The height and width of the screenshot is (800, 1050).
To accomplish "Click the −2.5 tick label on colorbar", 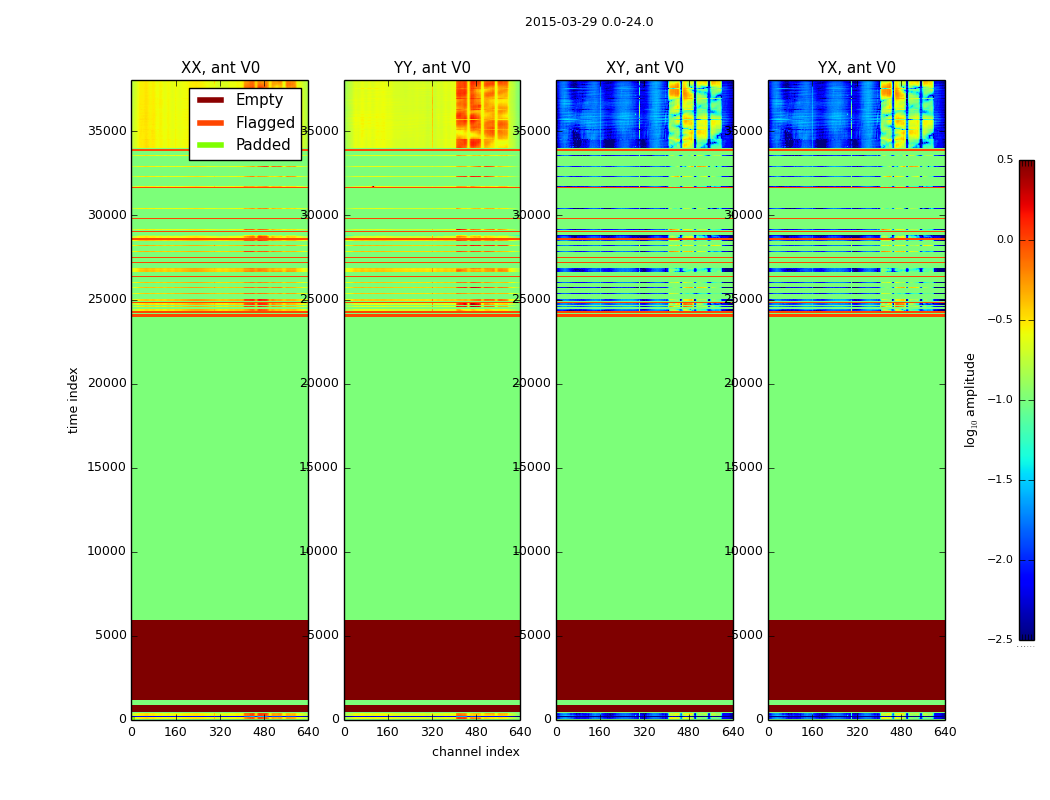I will pyautogui.click(x=1000, y=640).
